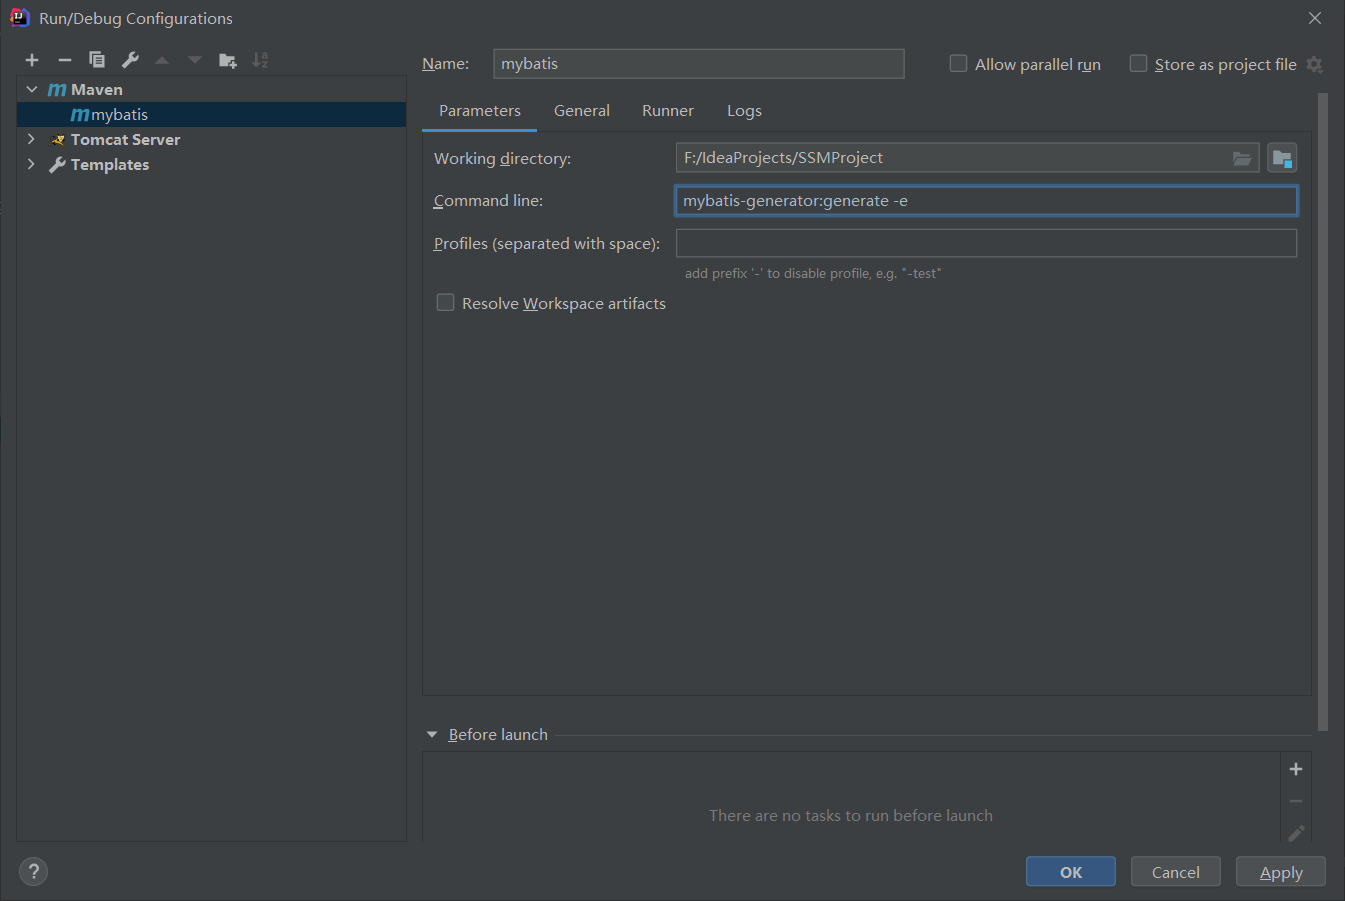Toggle Resolve Workspace artifacts checkbox
The height and width of the screenshot is (901, 1345).
coord(446,303)
